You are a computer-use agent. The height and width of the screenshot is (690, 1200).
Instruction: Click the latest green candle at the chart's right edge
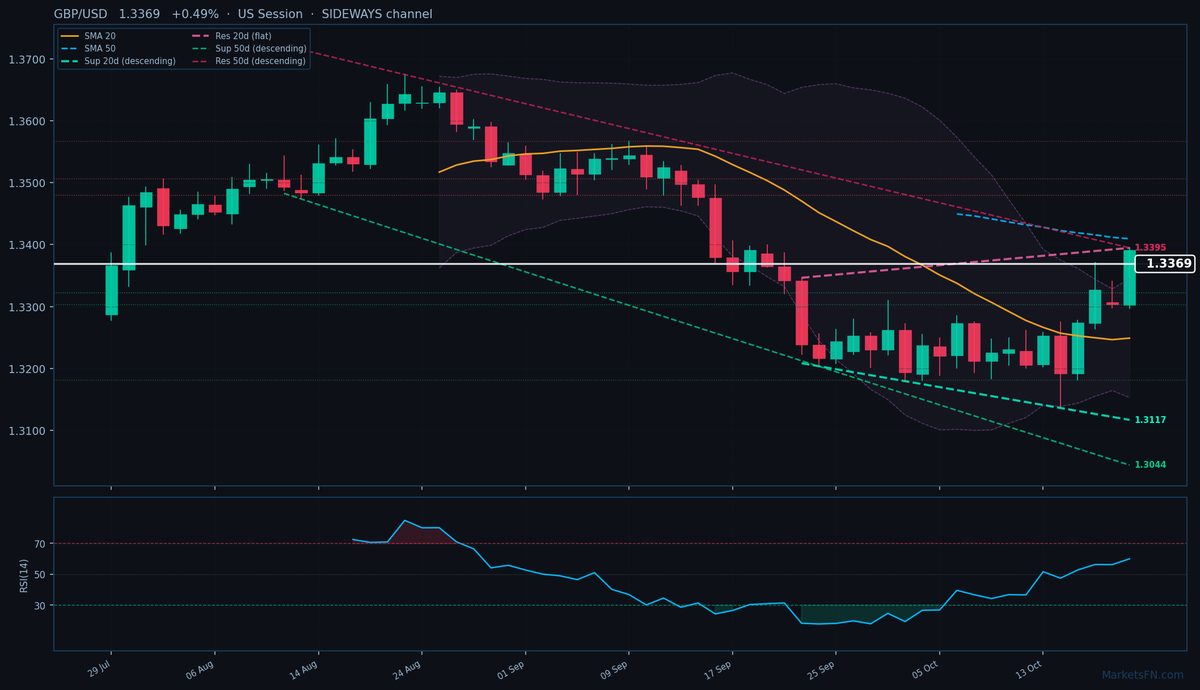click(x=1129, y=277)
